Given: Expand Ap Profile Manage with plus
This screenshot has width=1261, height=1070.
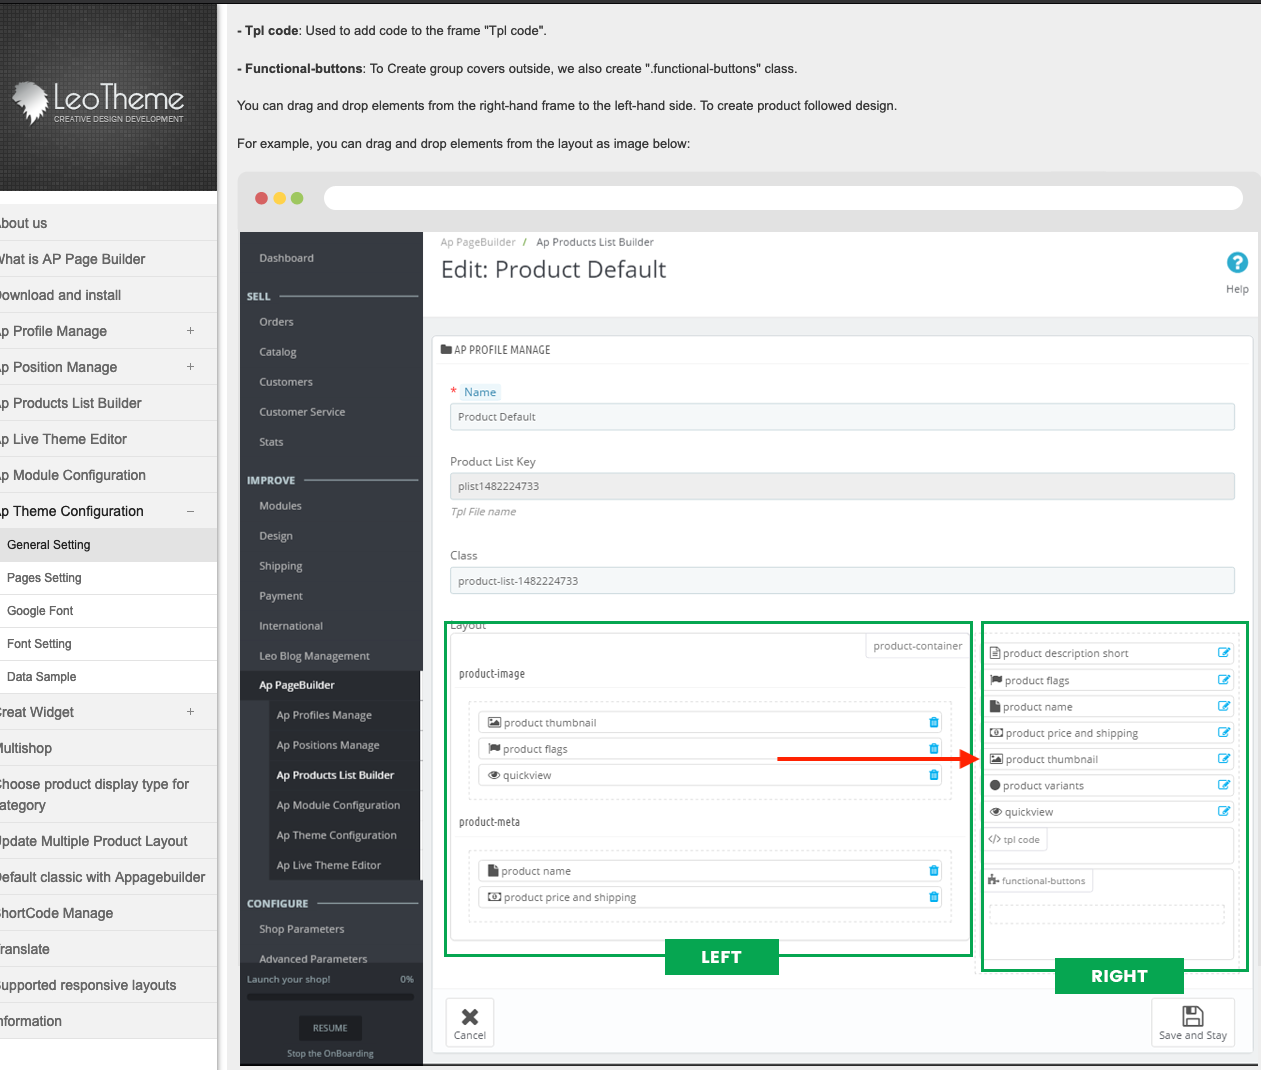Looking at the screenshot, I should coord(190,331).
